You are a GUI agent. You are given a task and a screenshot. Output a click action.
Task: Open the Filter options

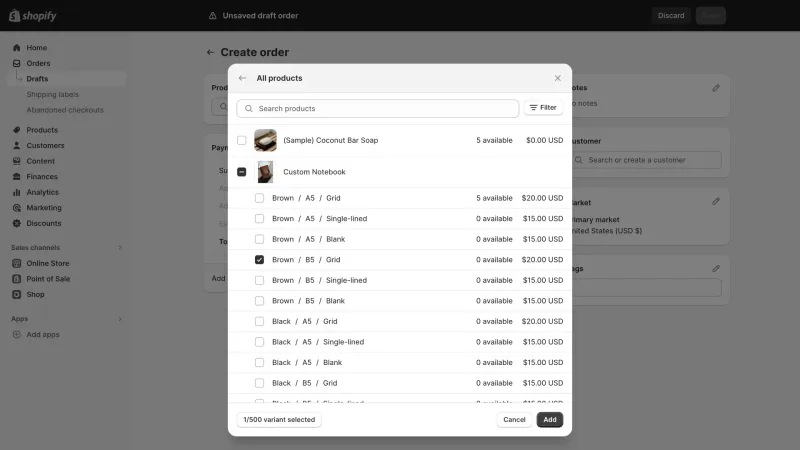[x=543, y=108]
